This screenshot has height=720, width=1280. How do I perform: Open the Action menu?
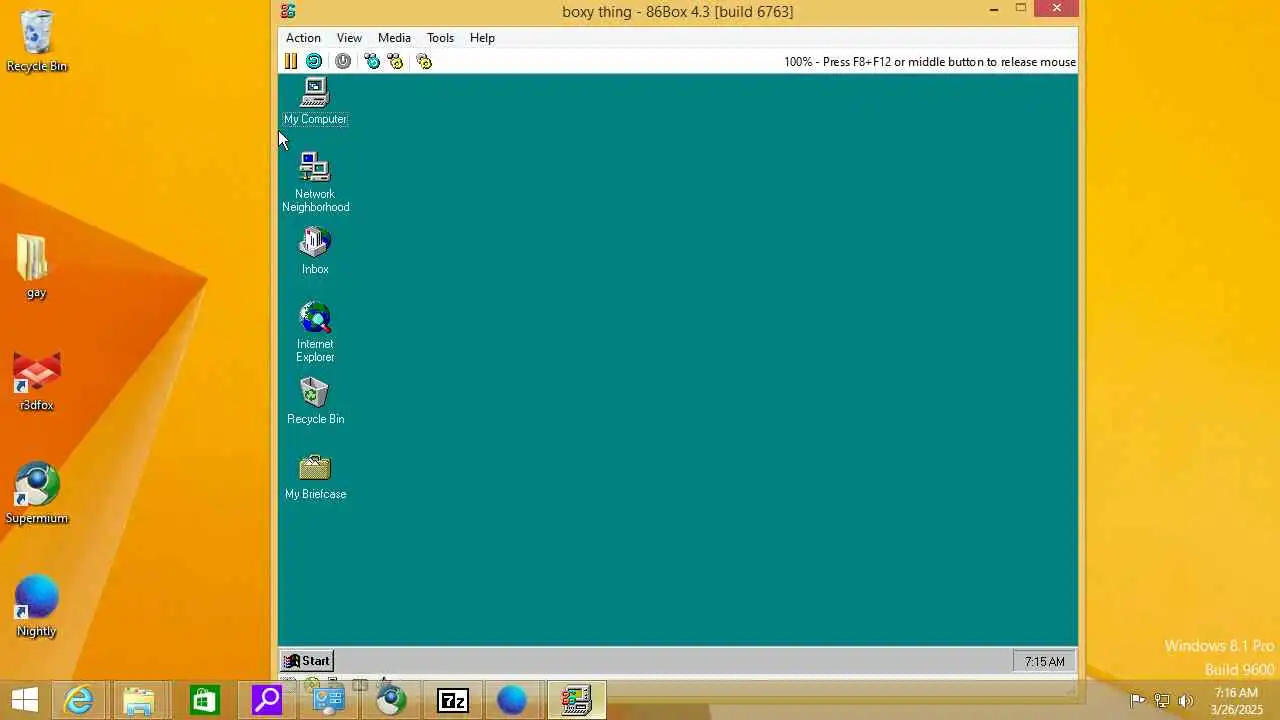303,38
